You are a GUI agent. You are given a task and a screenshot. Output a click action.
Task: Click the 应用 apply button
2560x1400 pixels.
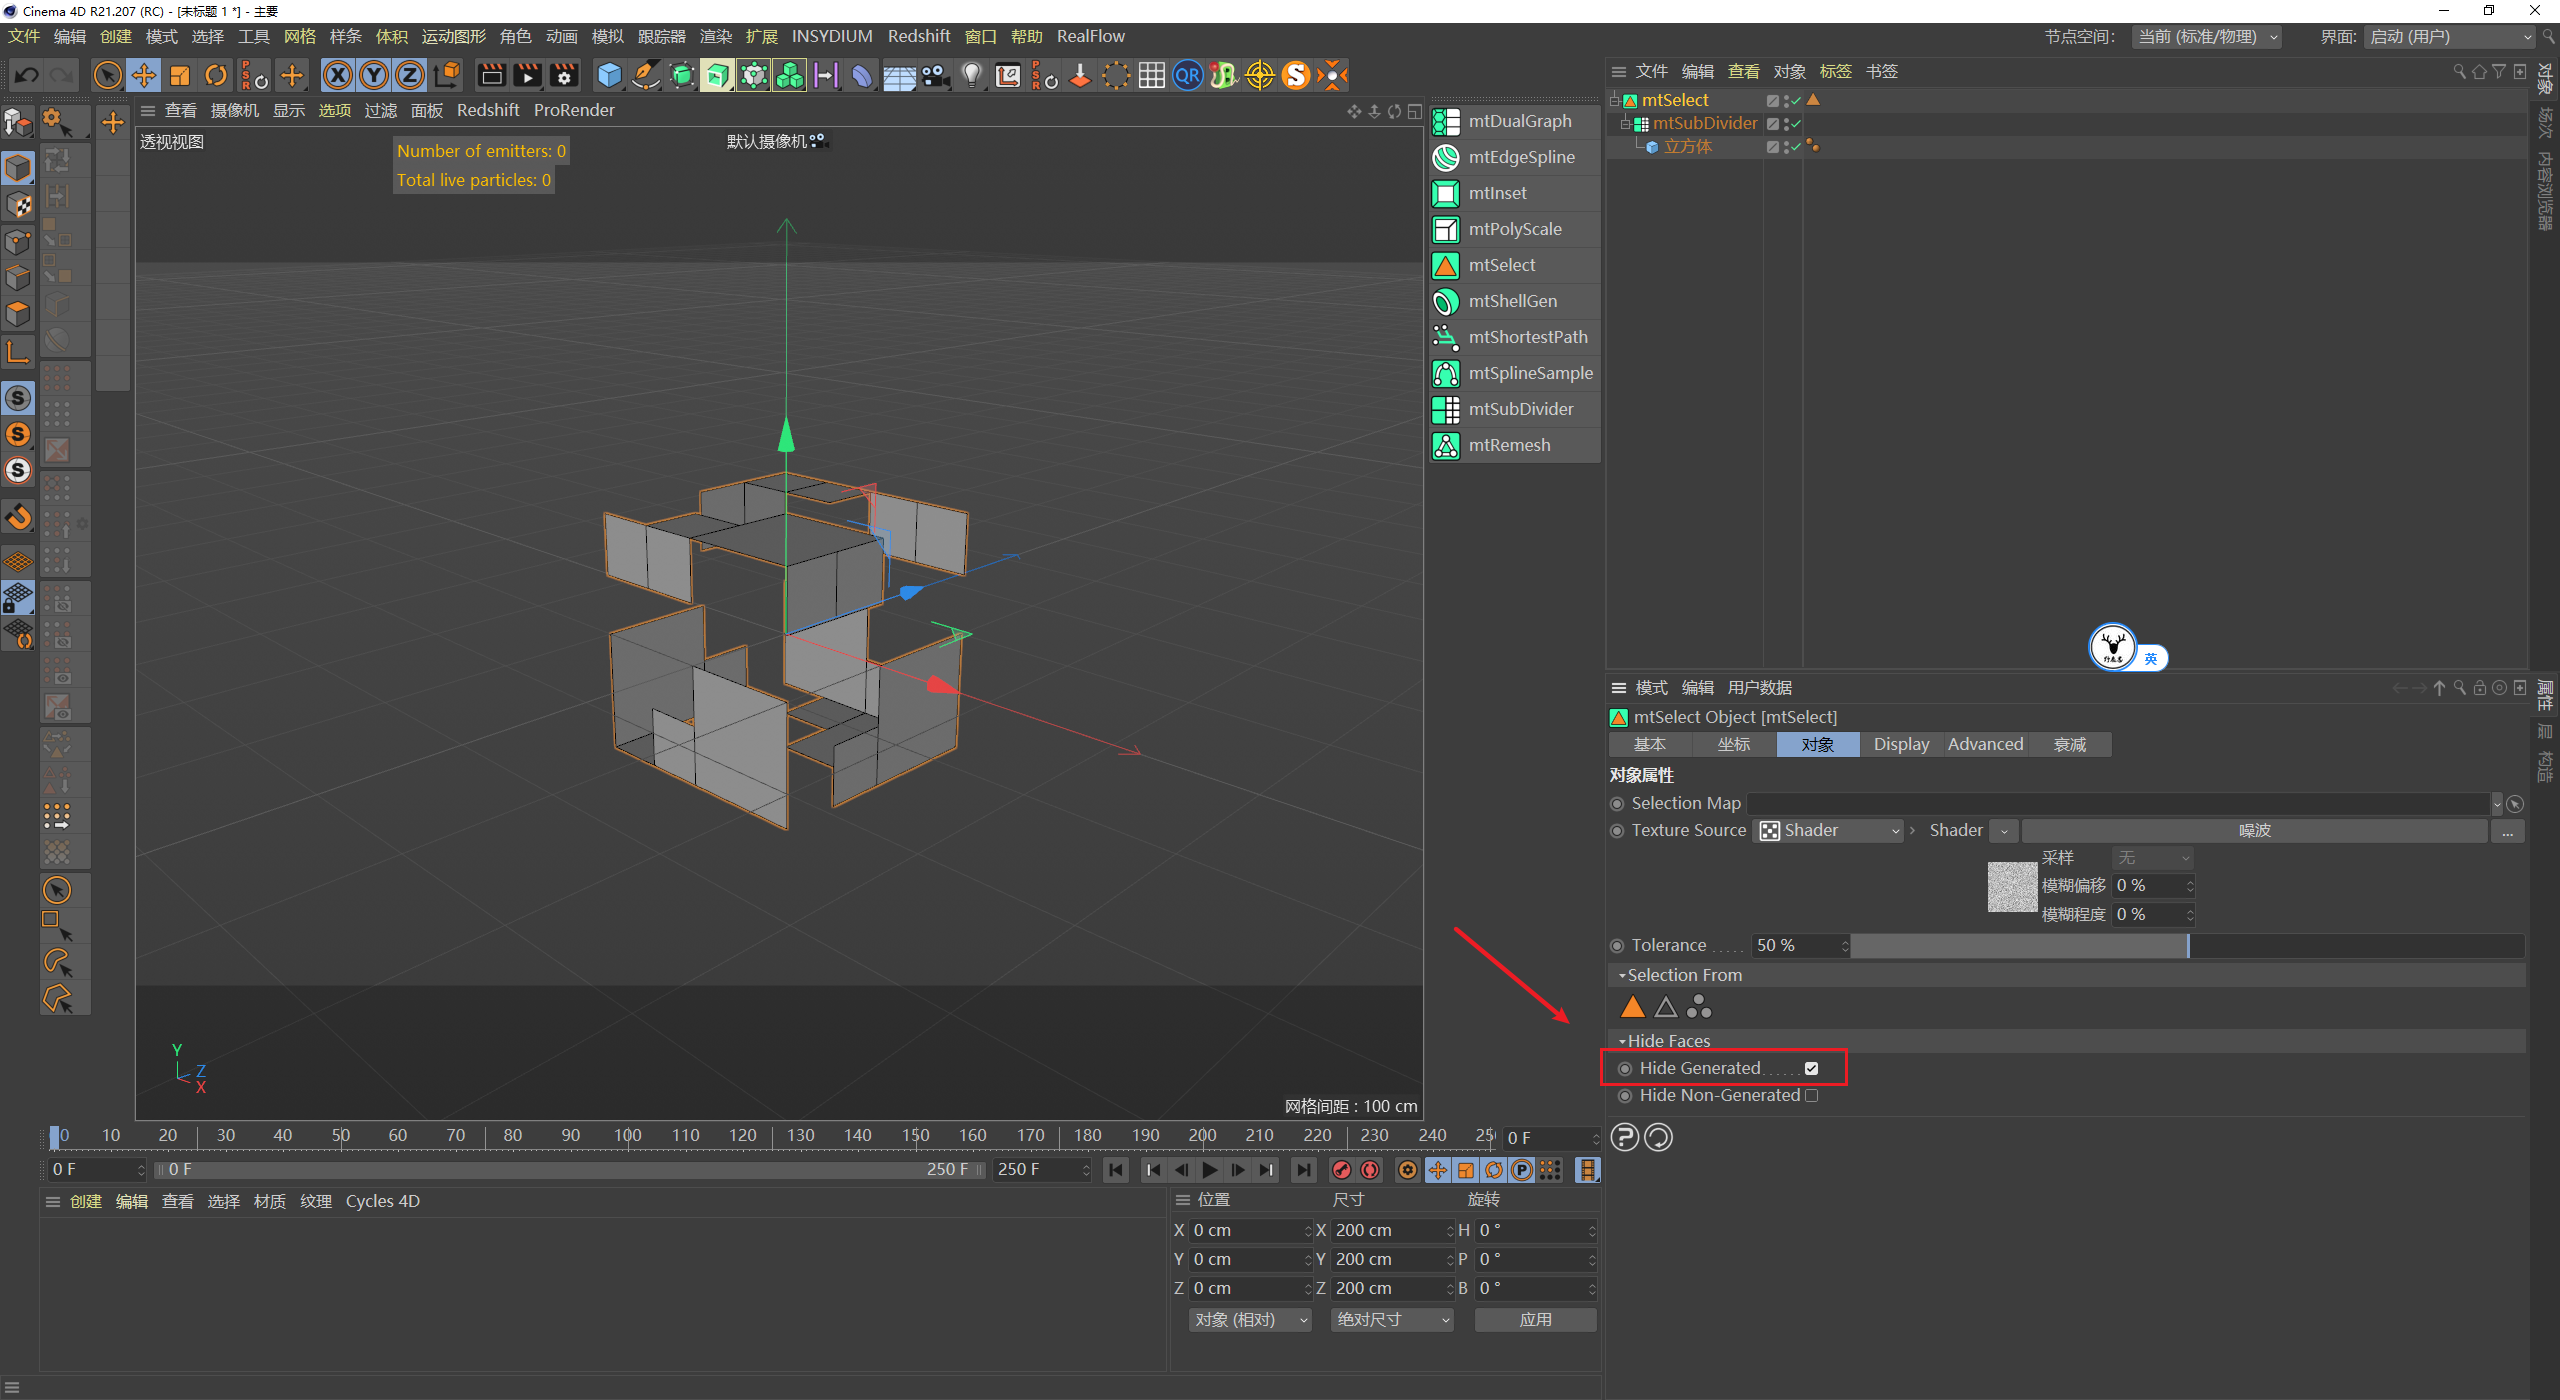coord(1534,1320)
